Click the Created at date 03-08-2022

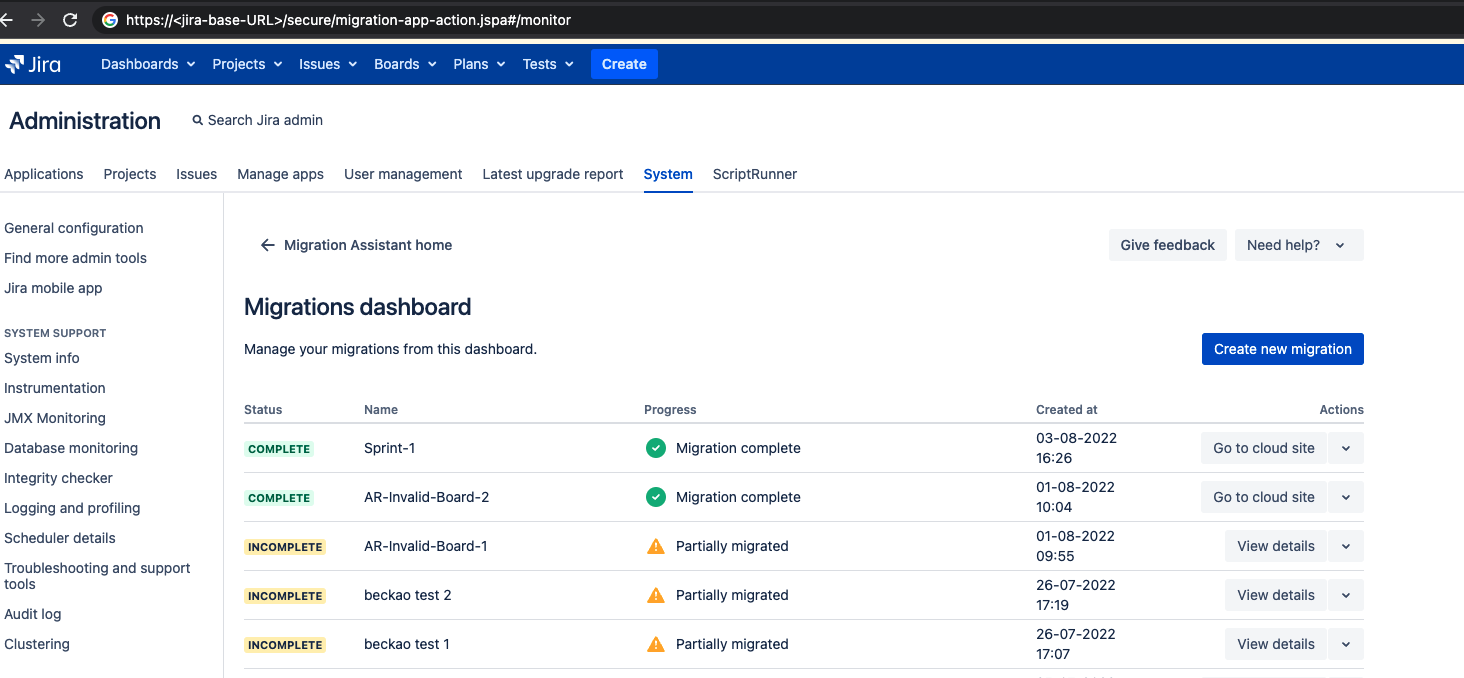(1076, 438)
